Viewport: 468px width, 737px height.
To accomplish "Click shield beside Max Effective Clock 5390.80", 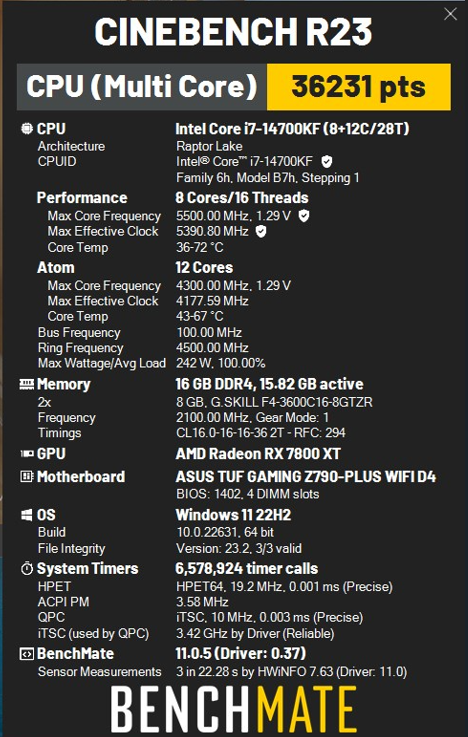I will coord(261,231).
